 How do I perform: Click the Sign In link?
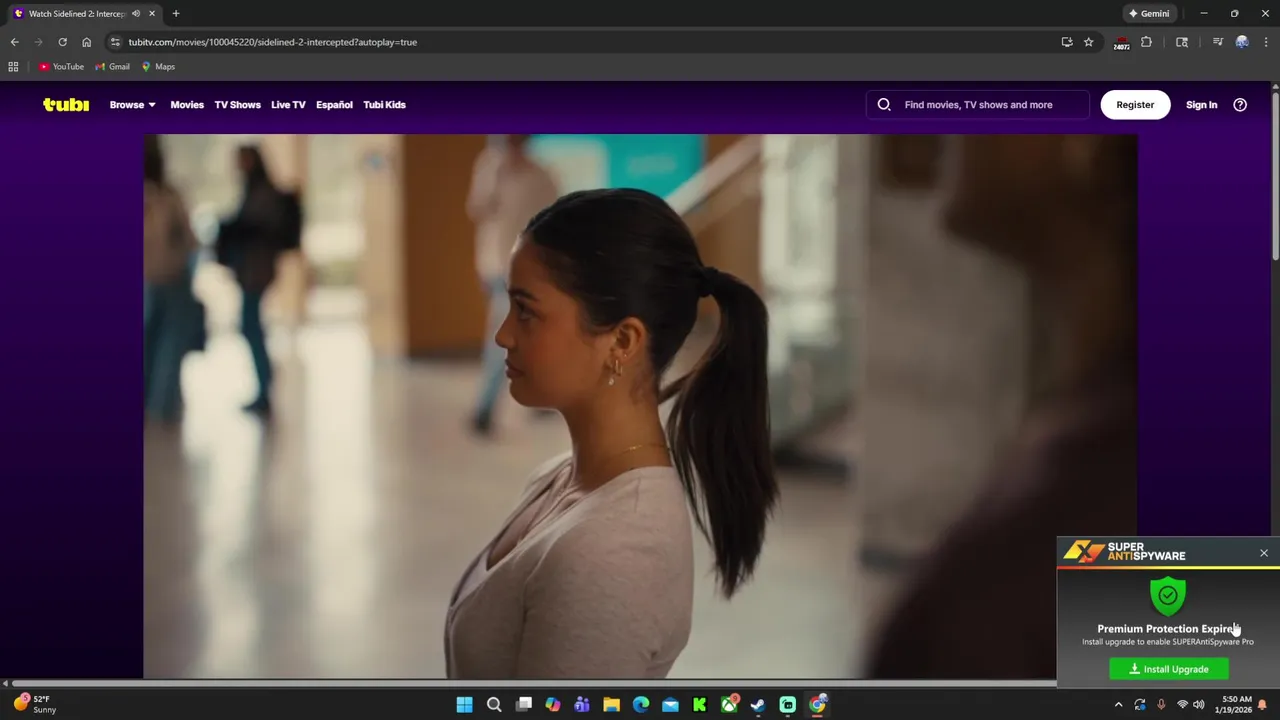pos(1202,104)
